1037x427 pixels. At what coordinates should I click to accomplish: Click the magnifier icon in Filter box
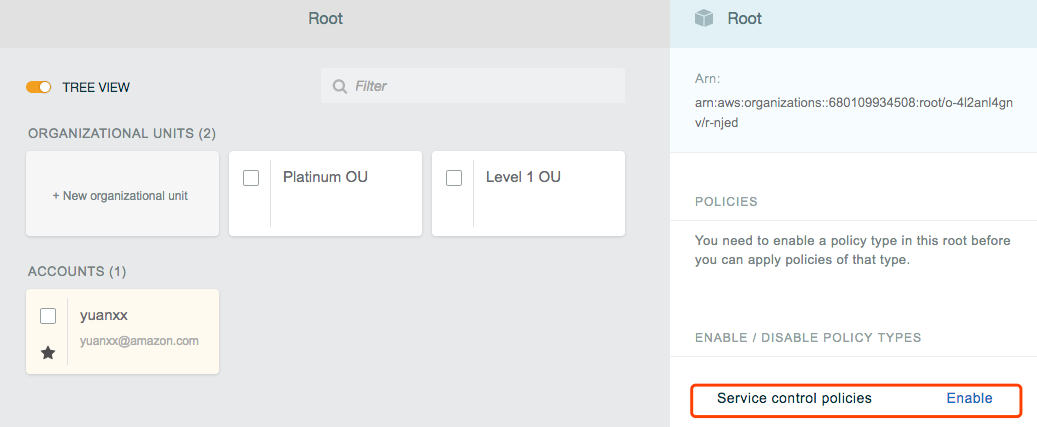(340, 87)
